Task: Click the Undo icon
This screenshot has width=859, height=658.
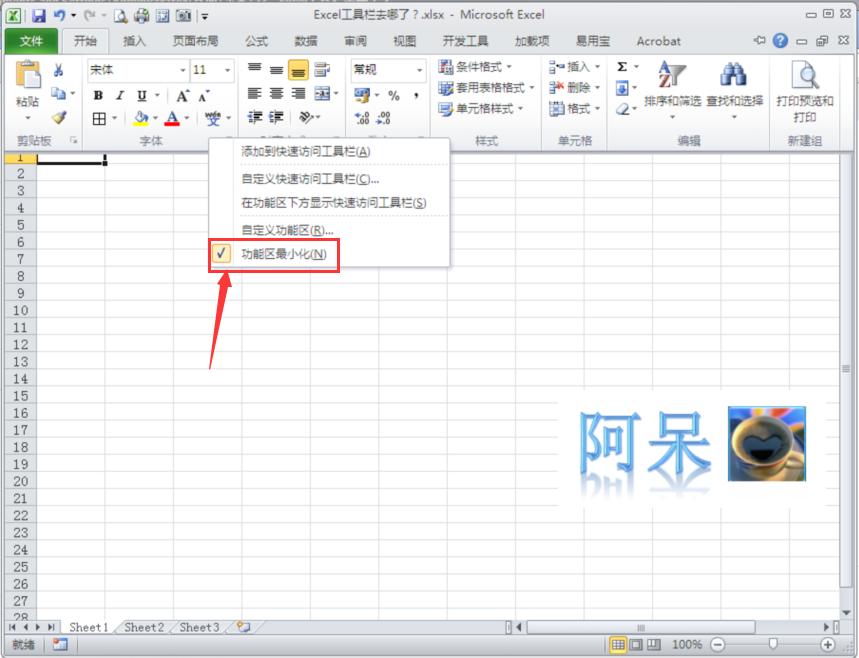Action: point(60,15)
